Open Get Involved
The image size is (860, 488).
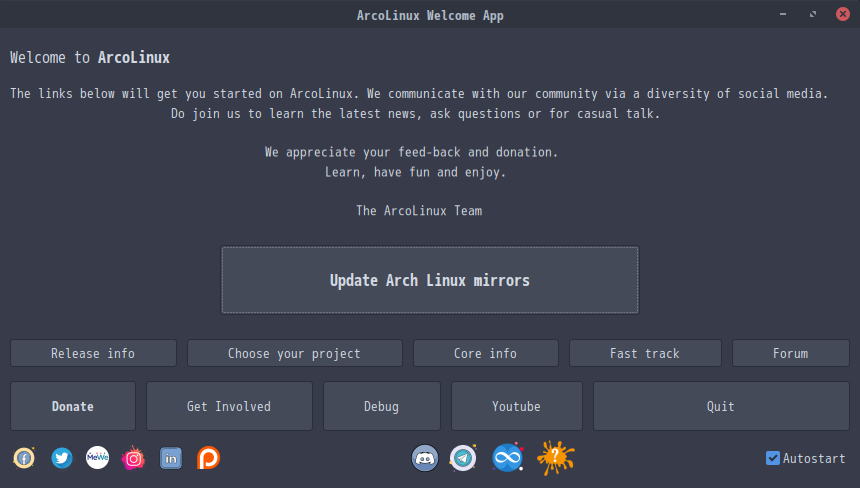tap(229, 406)
